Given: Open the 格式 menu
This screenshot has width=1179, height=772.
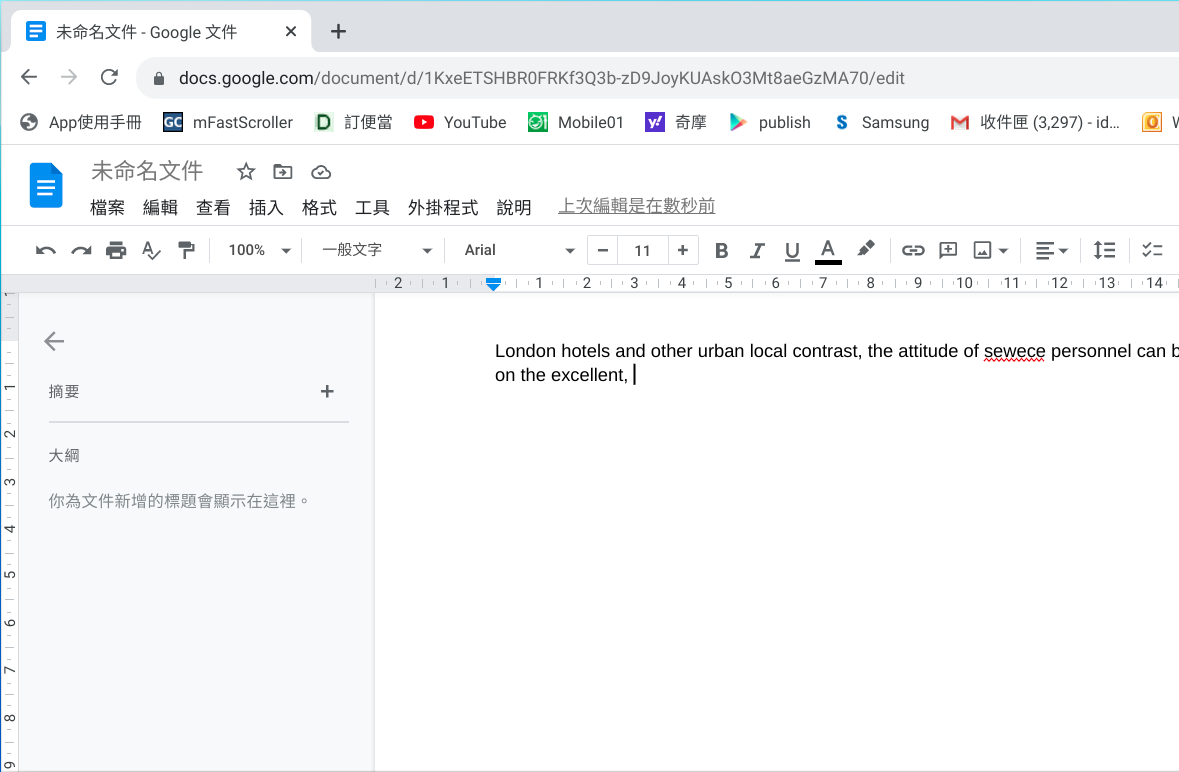Looking at the screenshot, I should click(x=319, y=207).
